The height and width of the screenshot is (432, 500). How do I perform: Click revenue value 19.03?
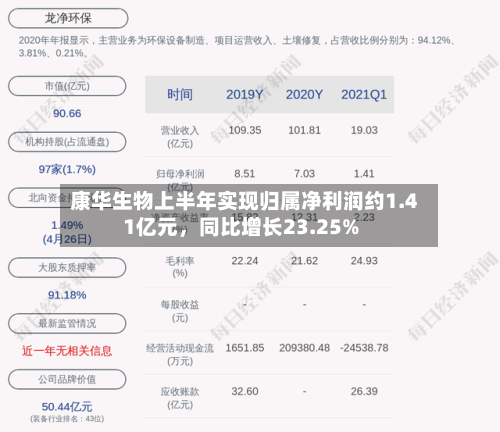[364, 130]
